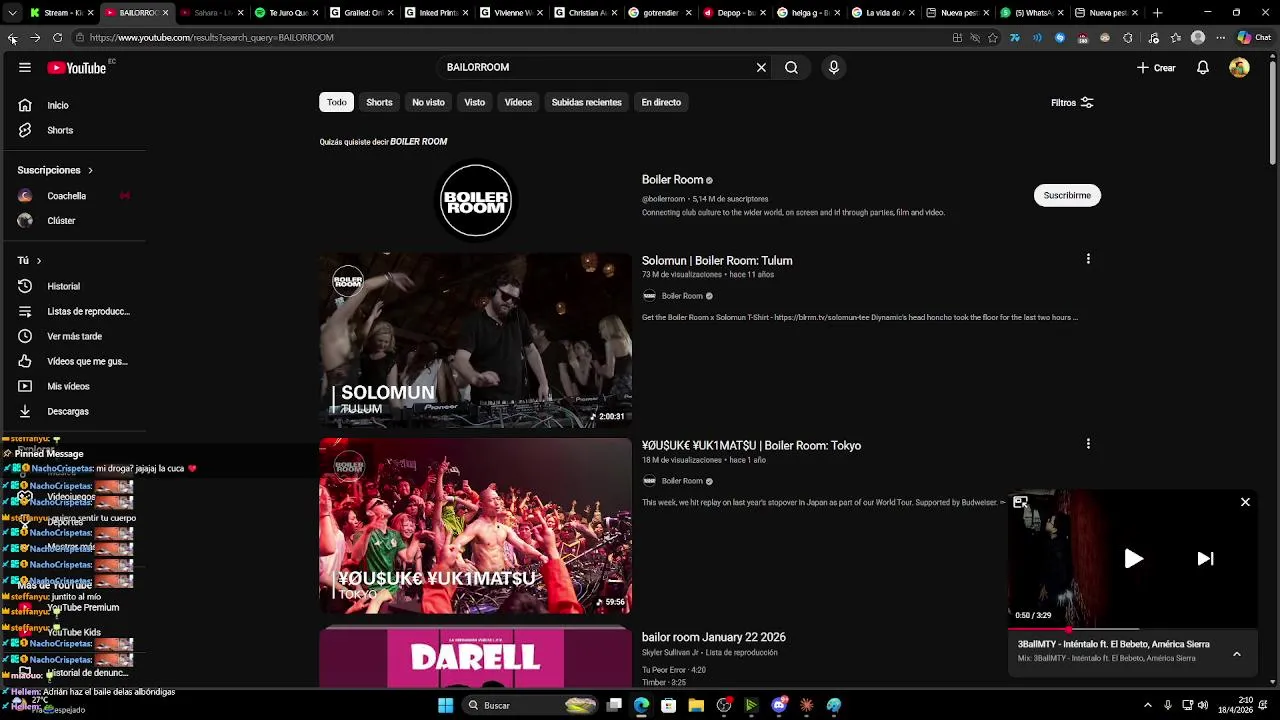Open the YouTube hamburger guide menu
This screenshot has width=1280, height=720.
click(x=25, y=68)
